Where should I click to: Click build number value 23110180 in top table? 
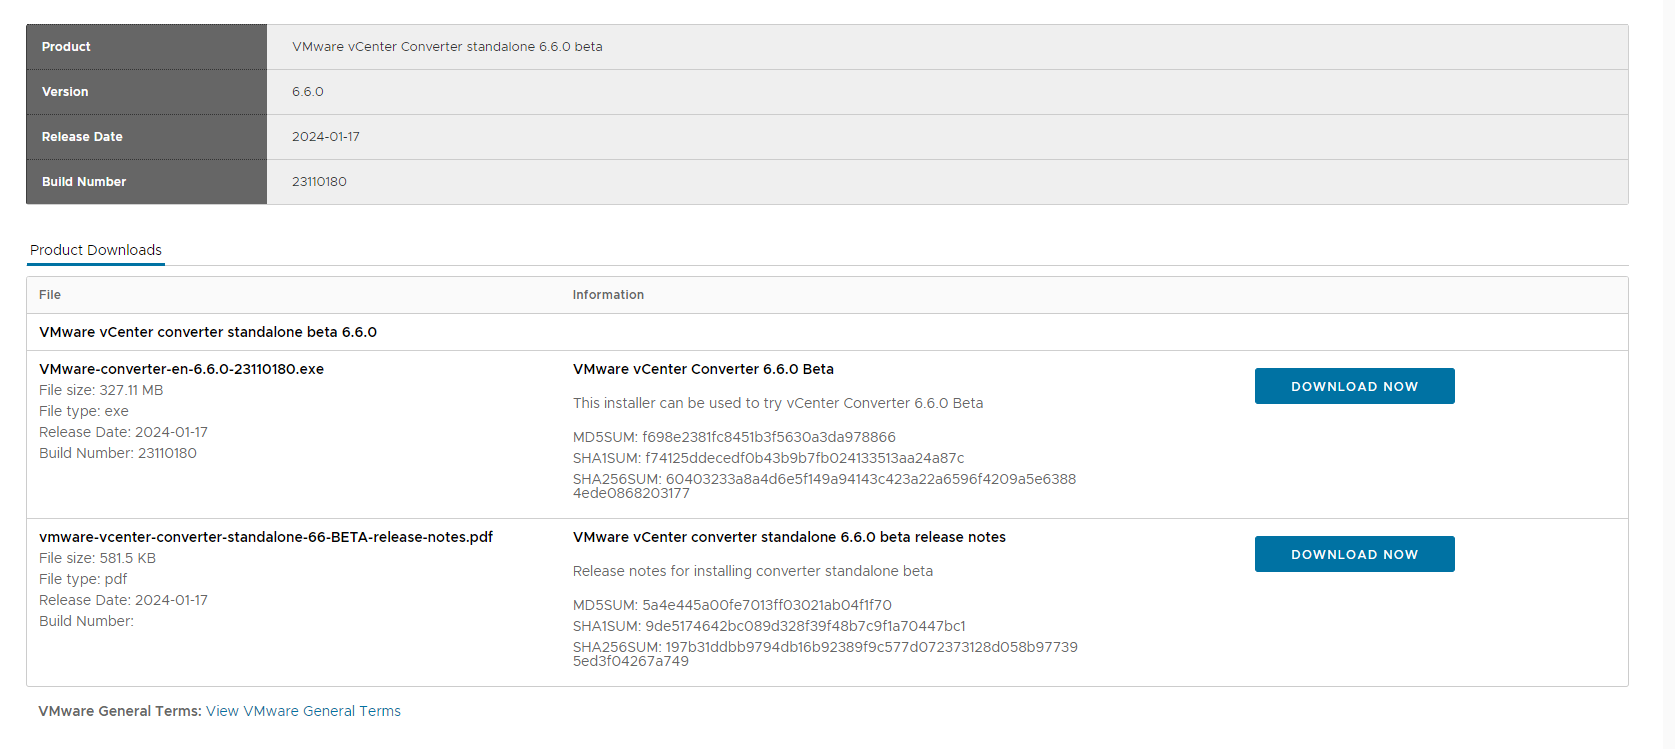coord(319,182)
